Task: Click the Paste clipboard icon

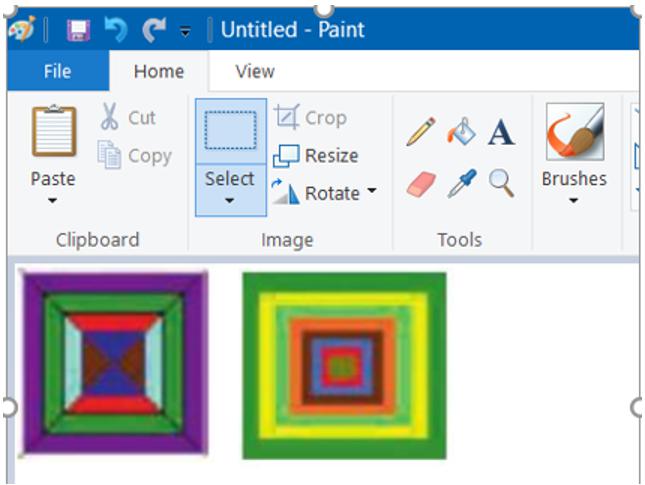Action: pyautogui.click(x=53, y=131)
